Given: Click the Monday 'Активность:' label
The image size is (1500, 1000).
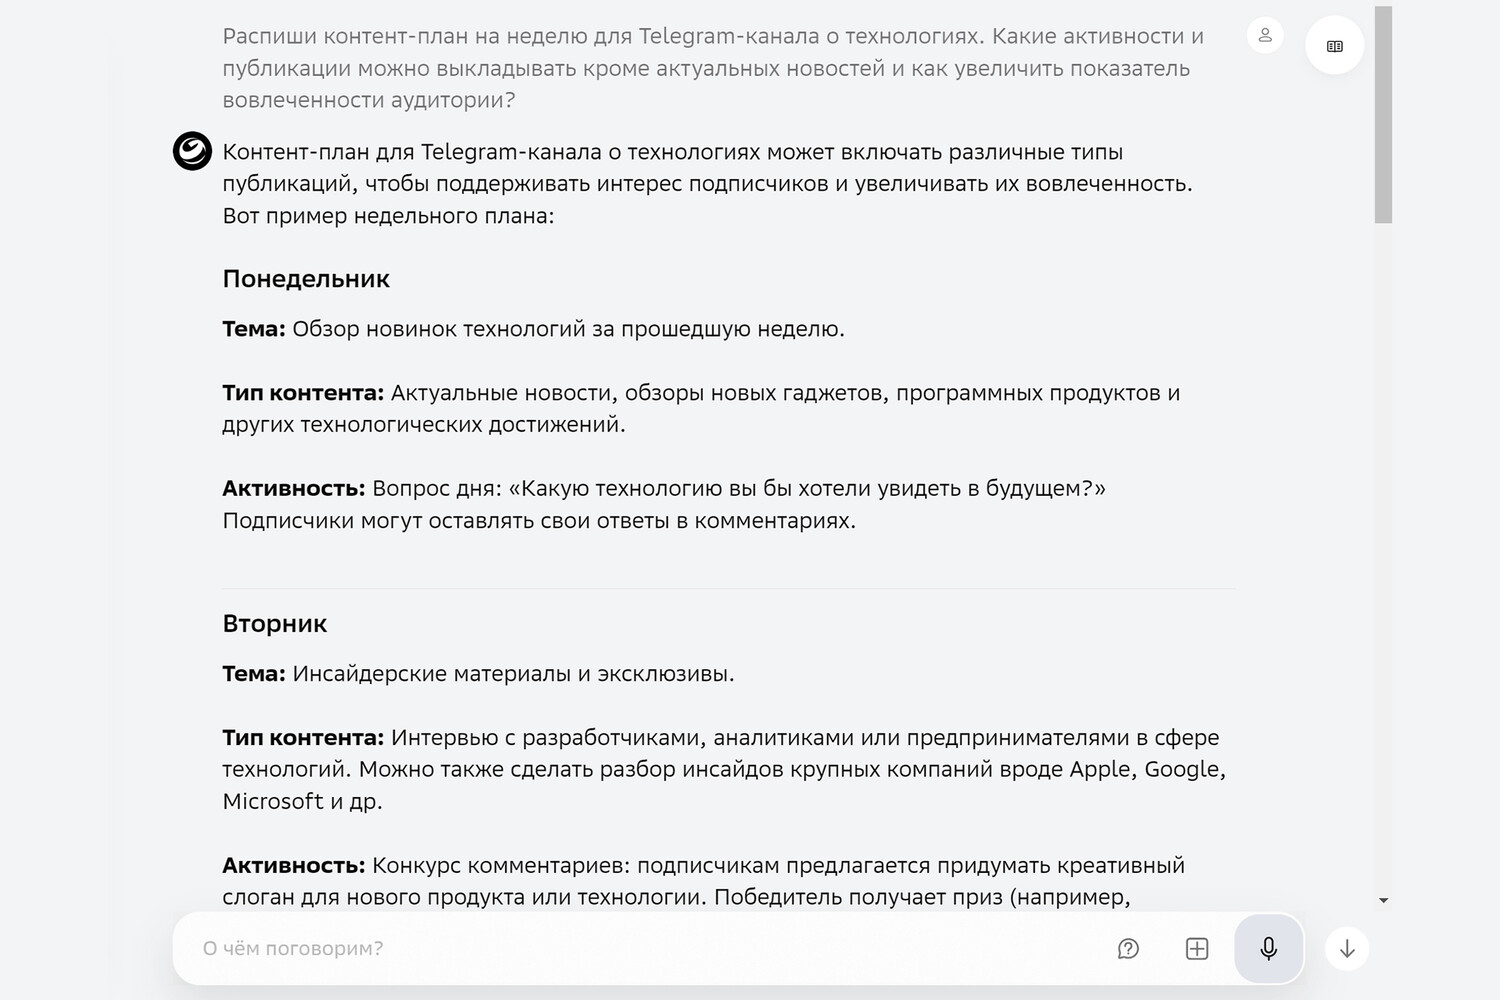Looking at the screenshot, I should (294, 489).
